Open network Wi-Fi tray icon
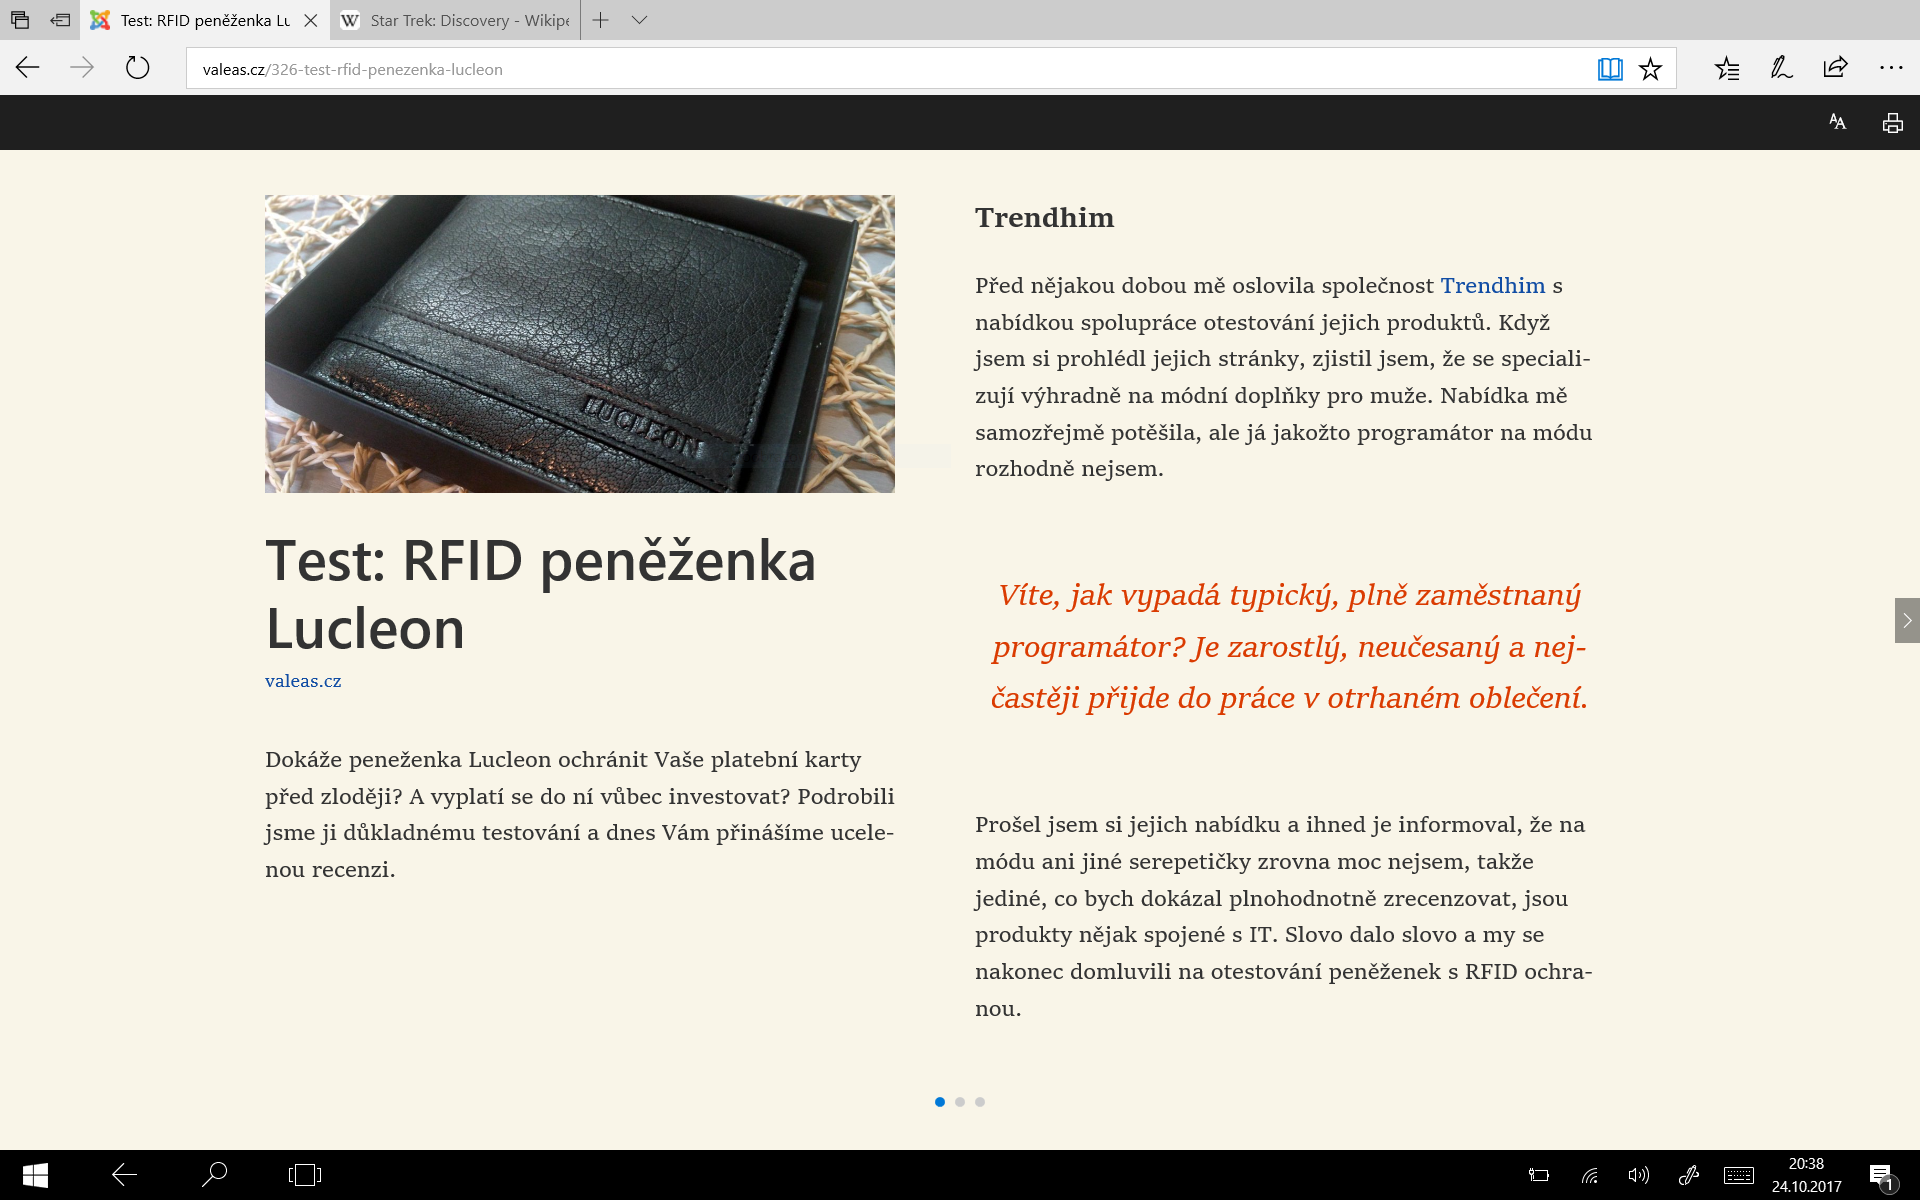 (1590, 1176)
